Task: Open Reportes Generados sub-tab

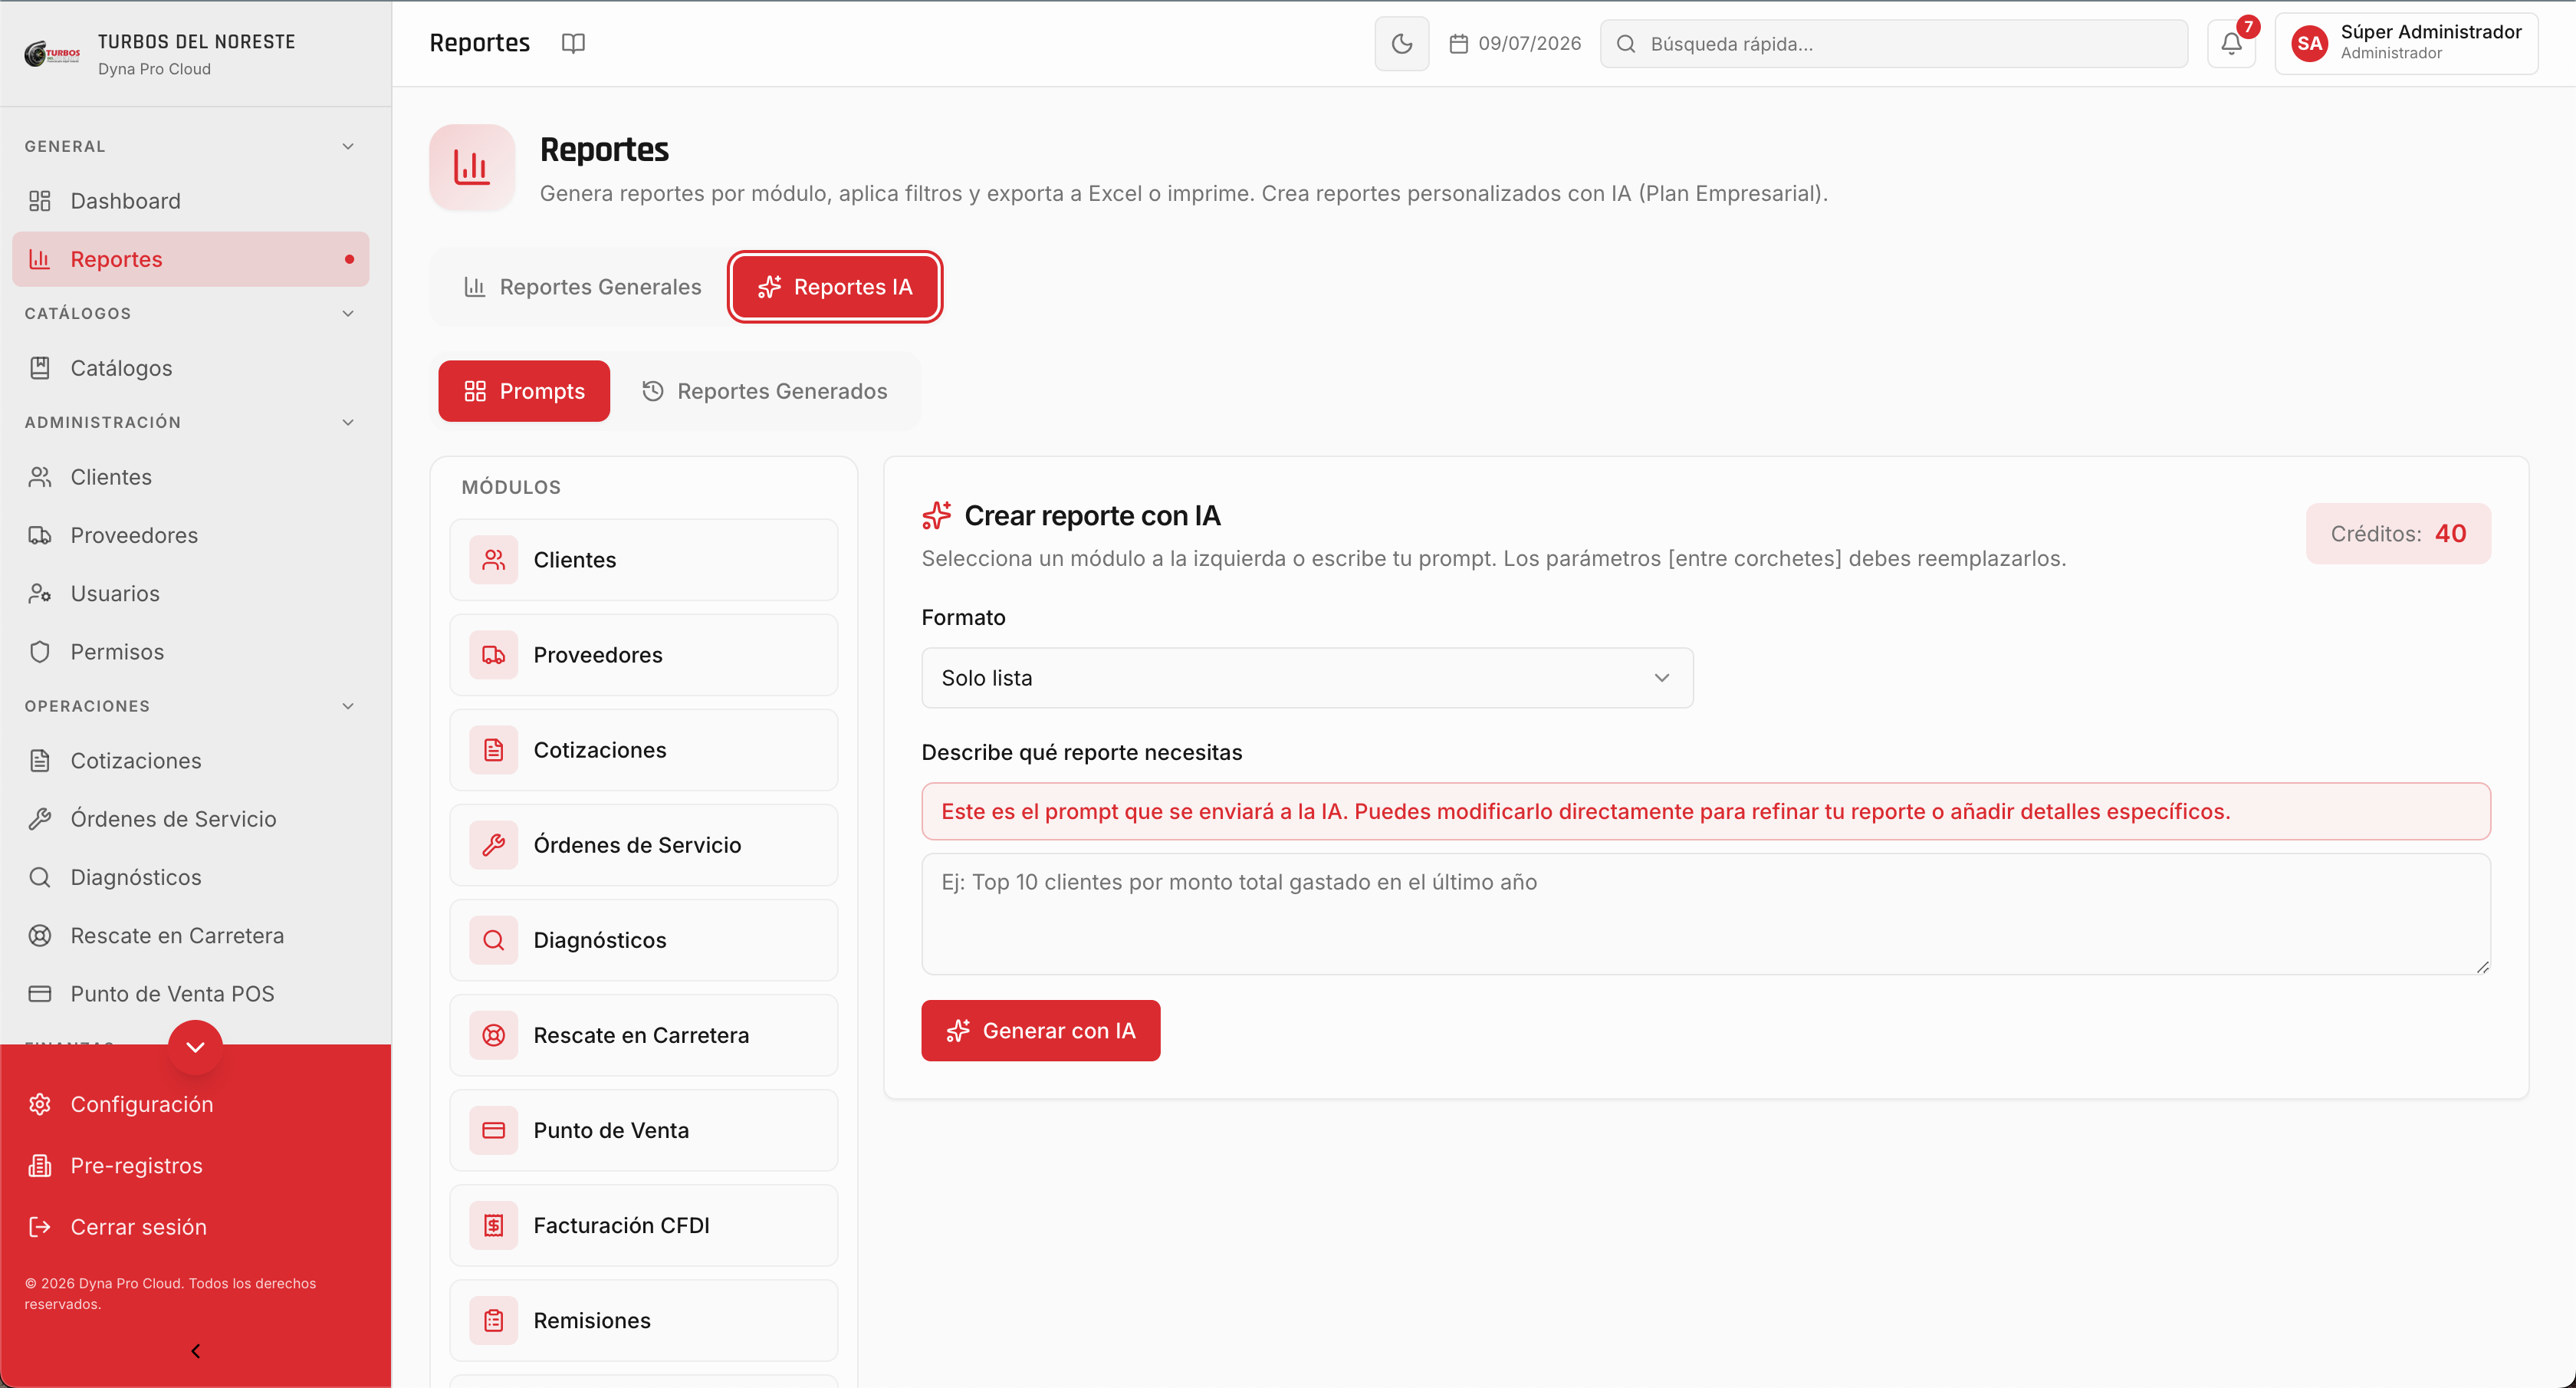Action: coord(765,391)
